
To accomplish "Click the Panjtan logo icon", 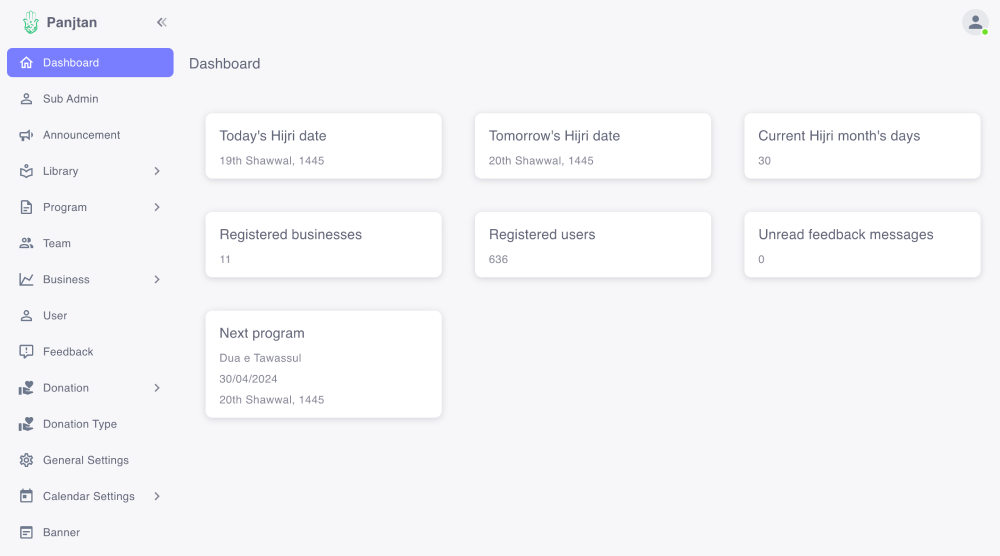I will (x=31, y=22).
